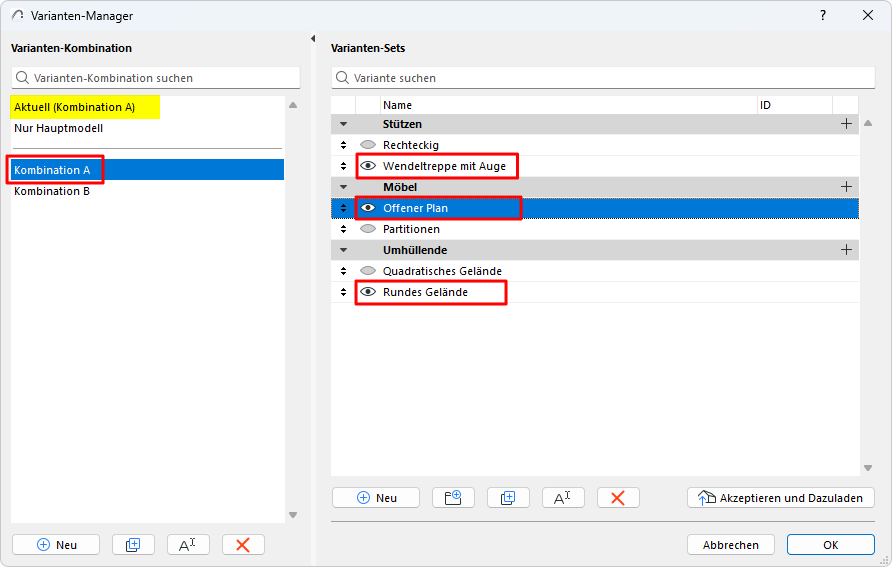
Task: Close the Varianten-Manager dialog
Action: [868, 15]
